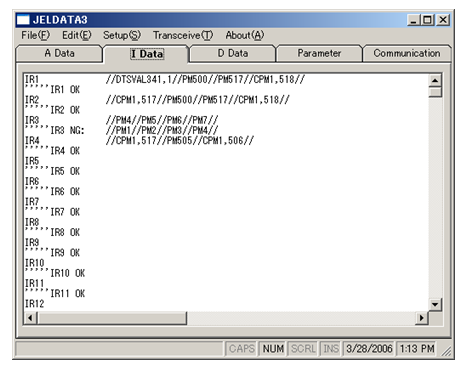Minimize the JELDATA3 window
This screenshot has height=370, width=468.
413,20
